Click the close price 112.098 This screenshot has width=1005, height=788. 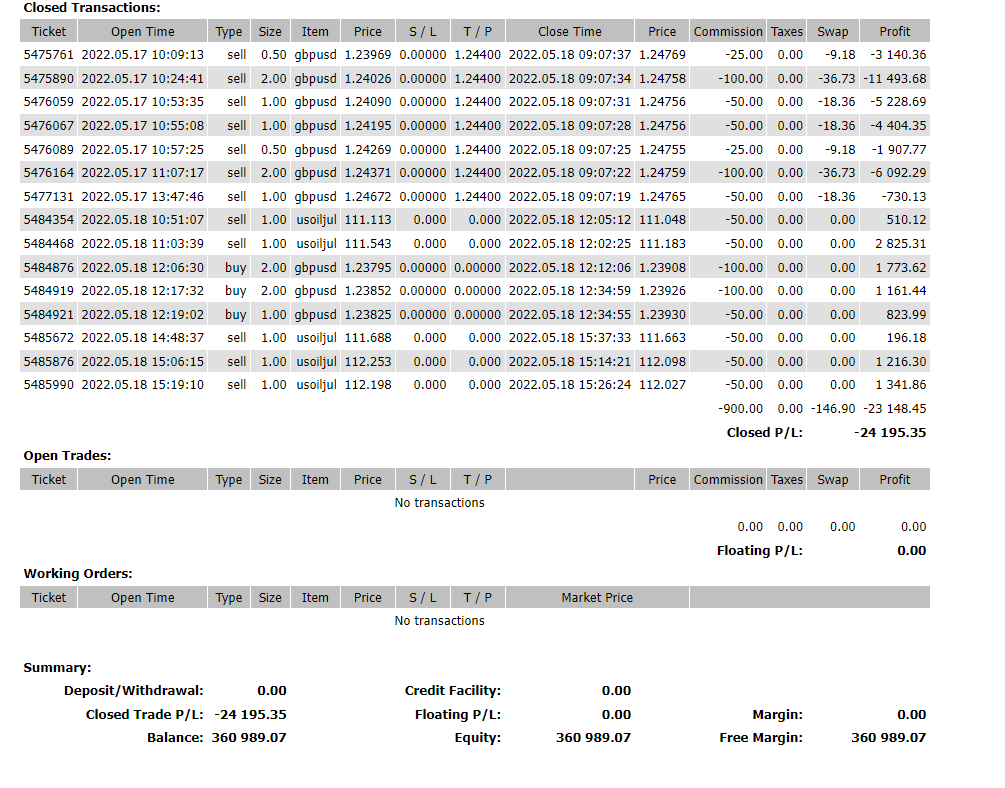(x=662, y=361)
